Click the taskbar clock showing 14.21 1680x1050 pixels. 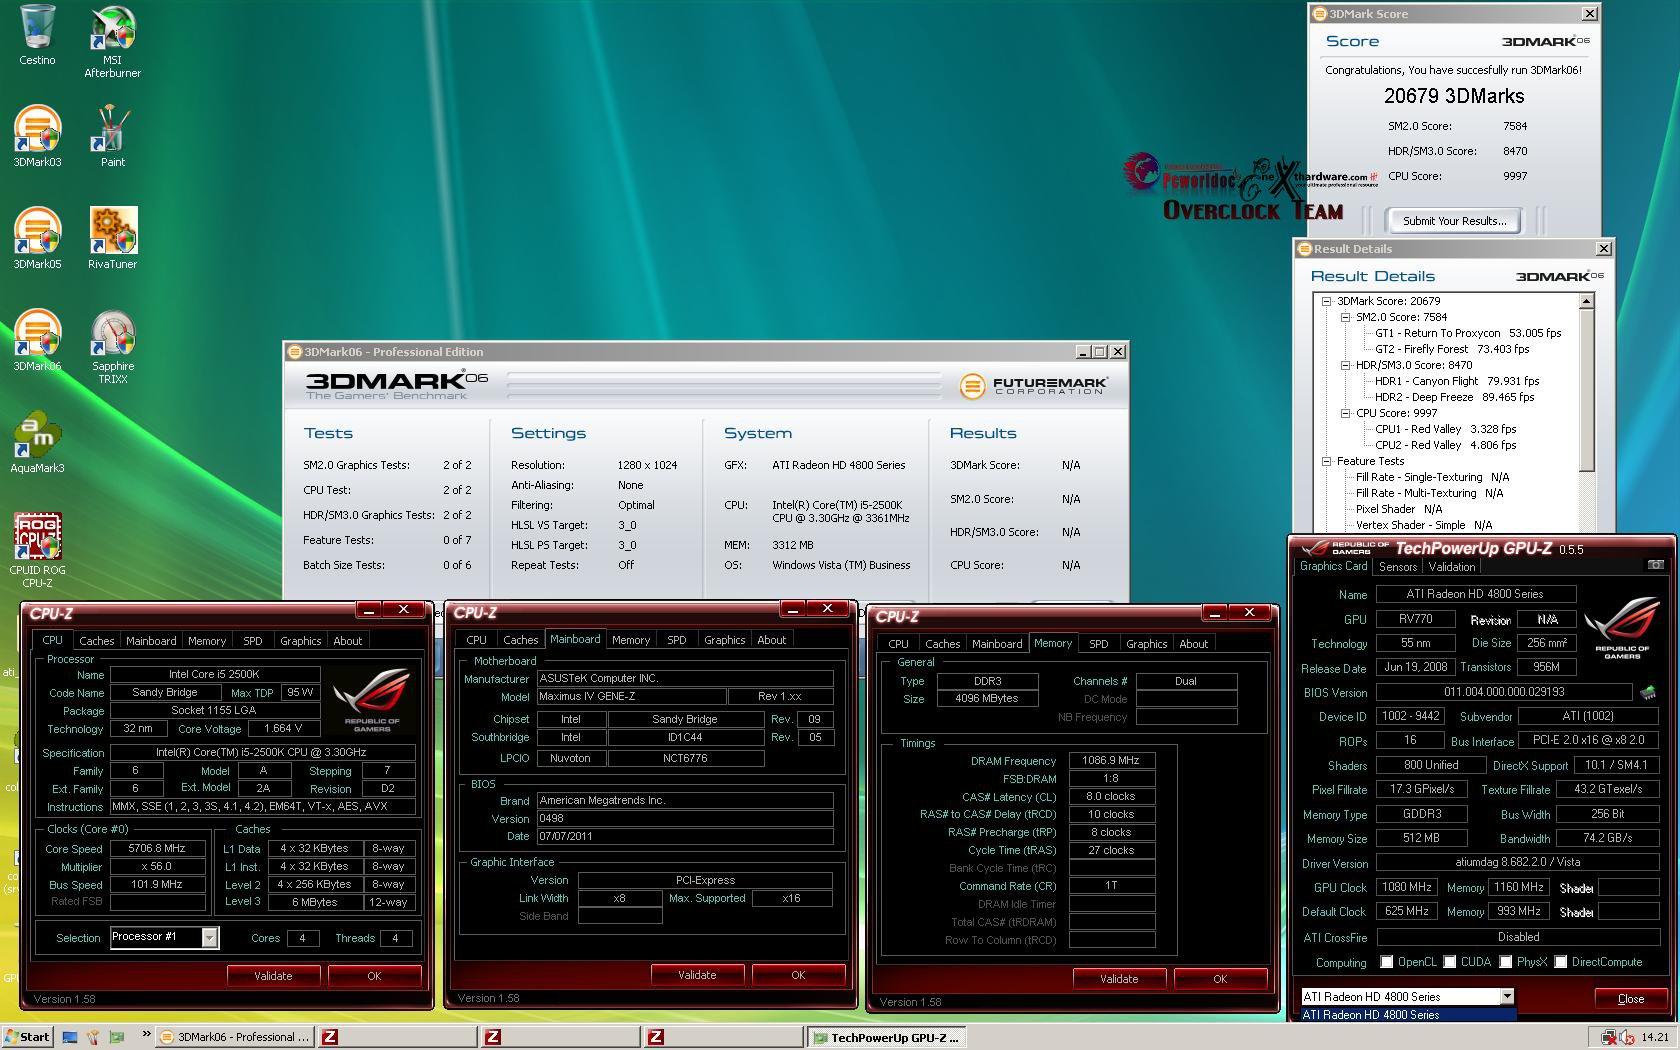coord(1654,1037)
